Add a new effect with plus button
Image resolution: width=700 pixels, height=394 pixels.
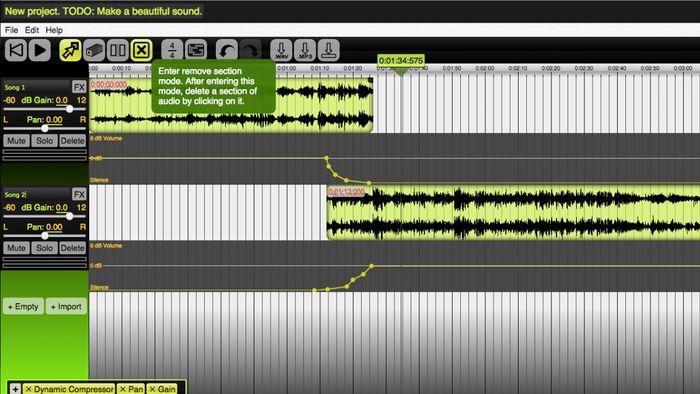point(15,389)
